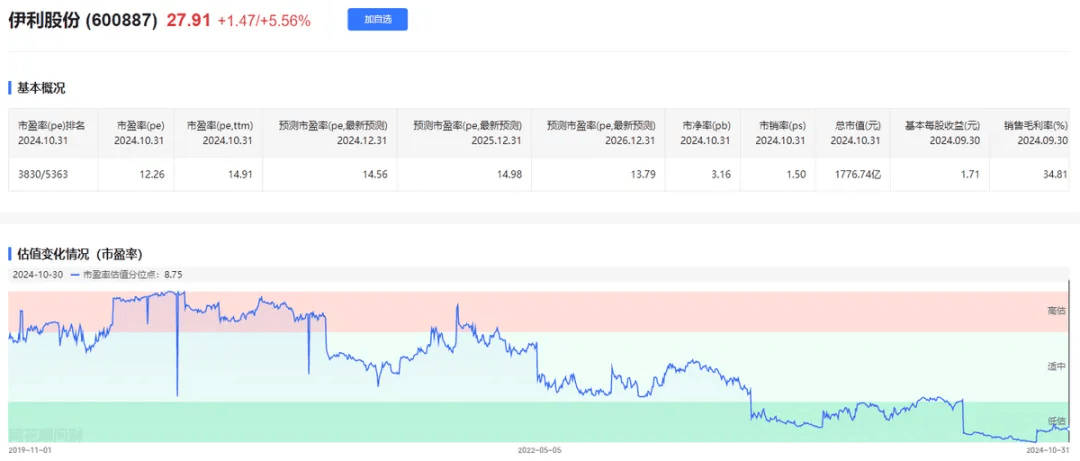This screenshot has width=1080, height=461.
Task: Select the forecast PE value 14.56
Action: tap(375, 174)
